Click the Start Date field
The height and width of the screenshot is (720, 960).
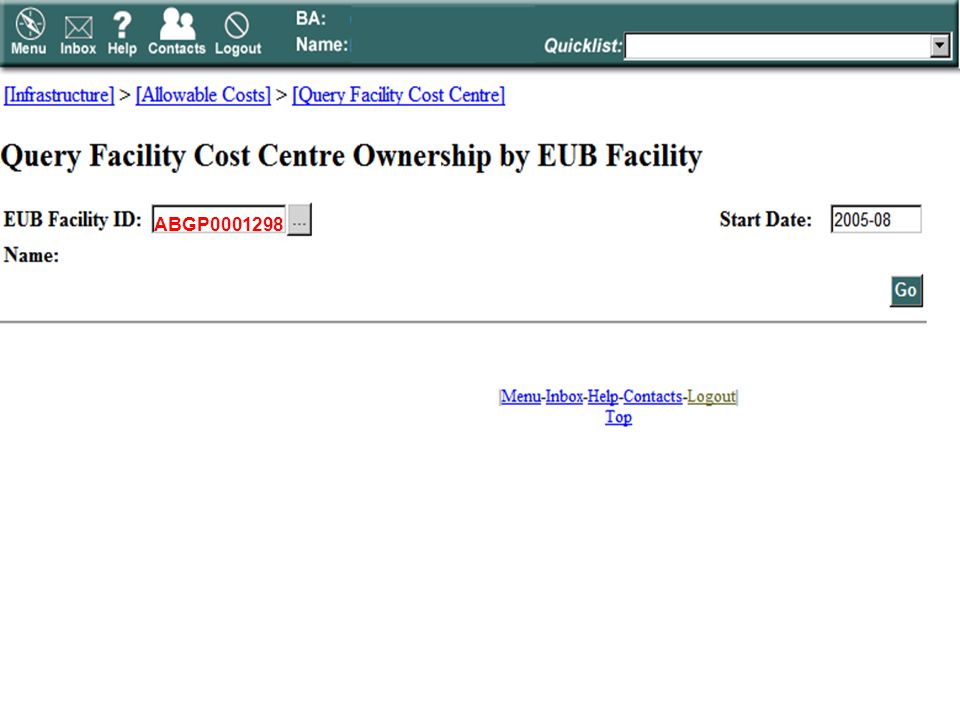click(876, 219)
